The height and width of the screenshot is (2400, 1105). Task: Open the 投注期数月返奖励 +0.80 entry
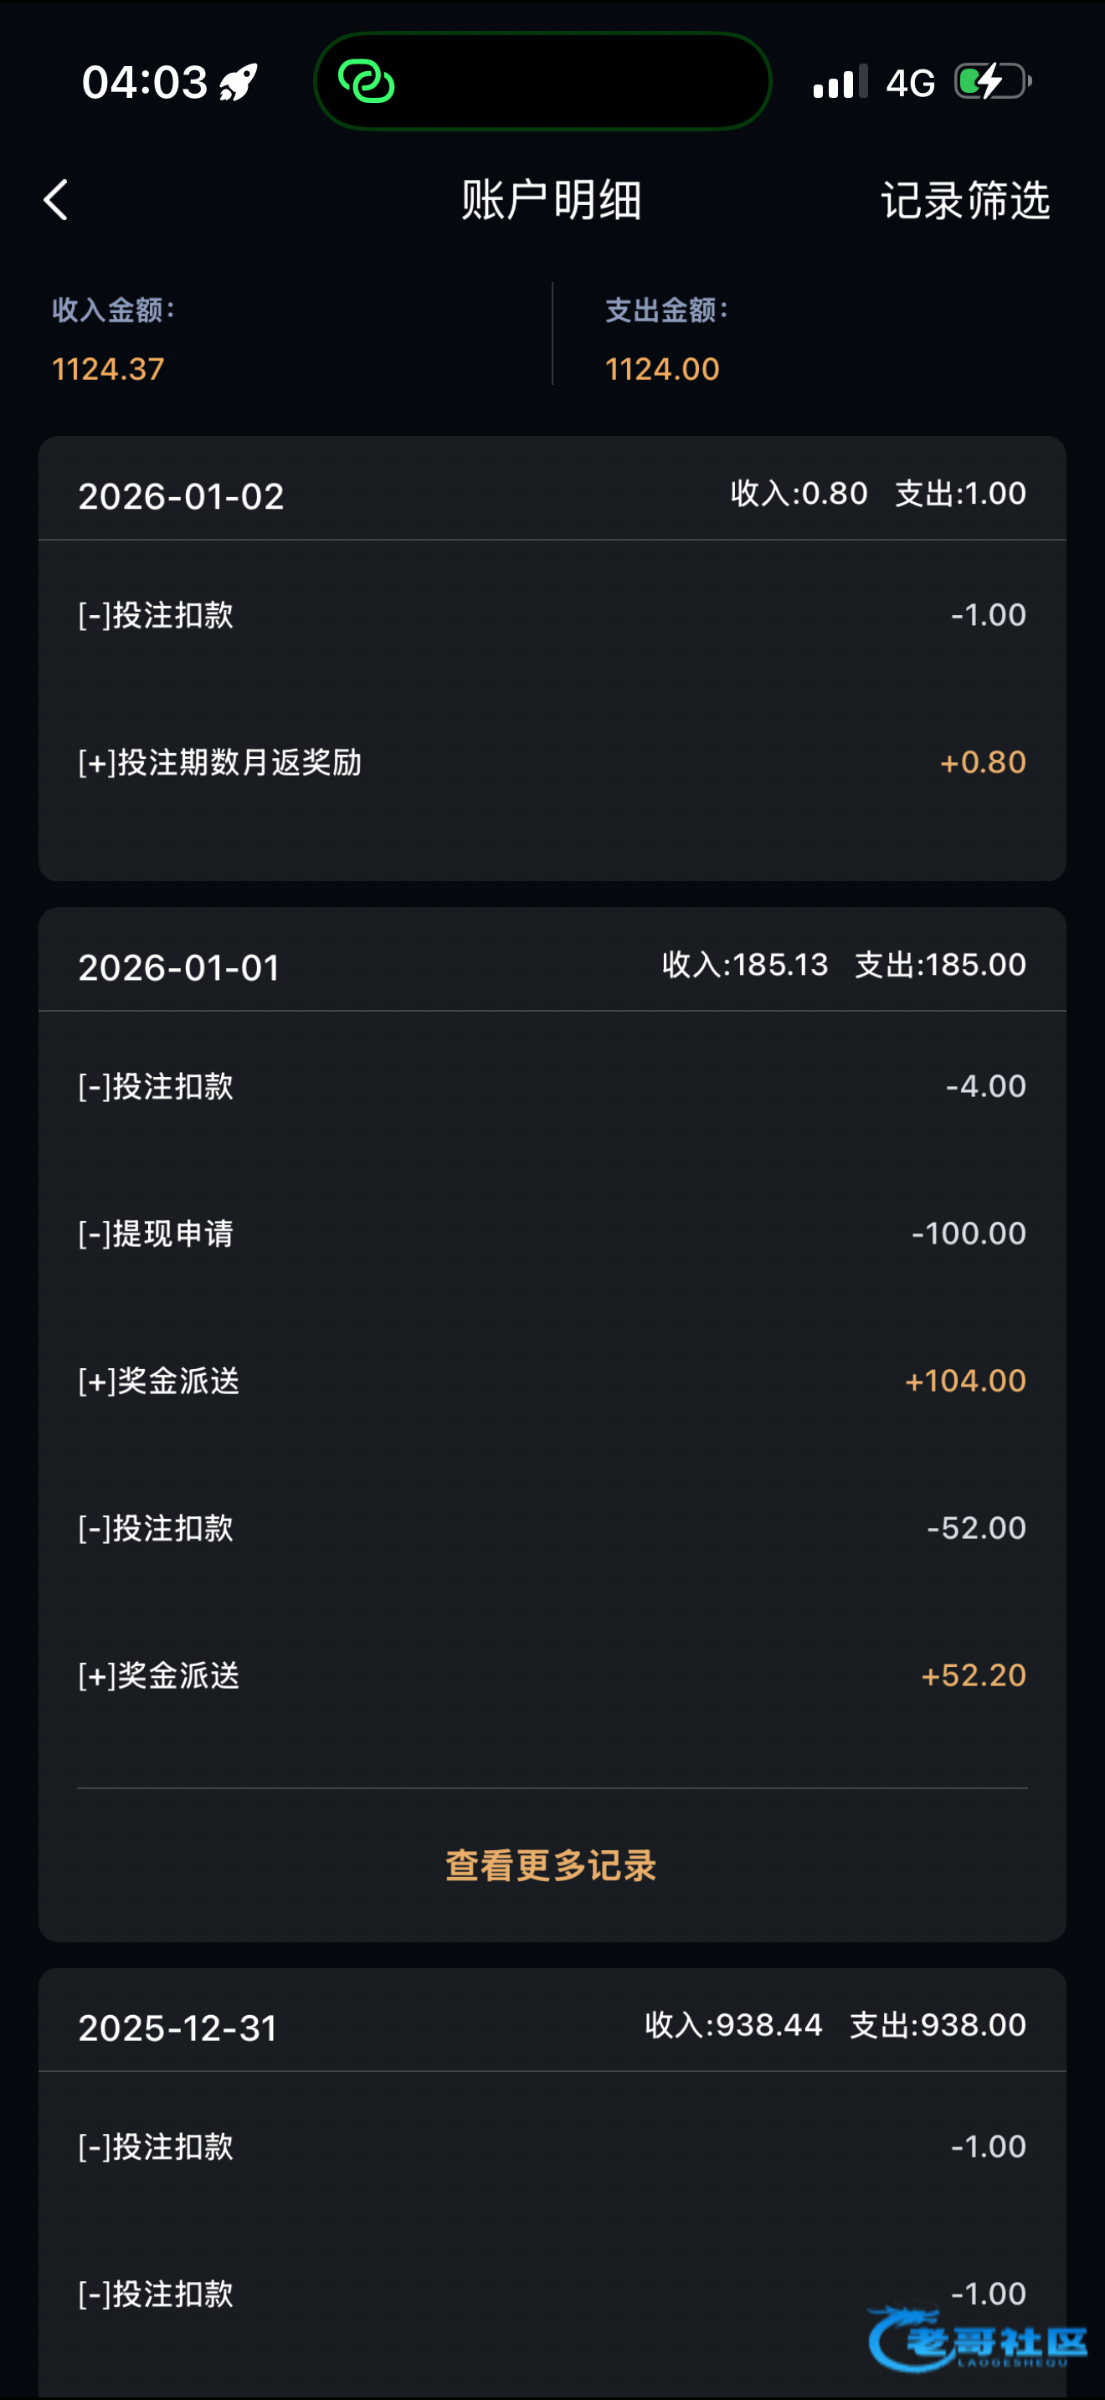pyautogui.click(x=552, y=762)
